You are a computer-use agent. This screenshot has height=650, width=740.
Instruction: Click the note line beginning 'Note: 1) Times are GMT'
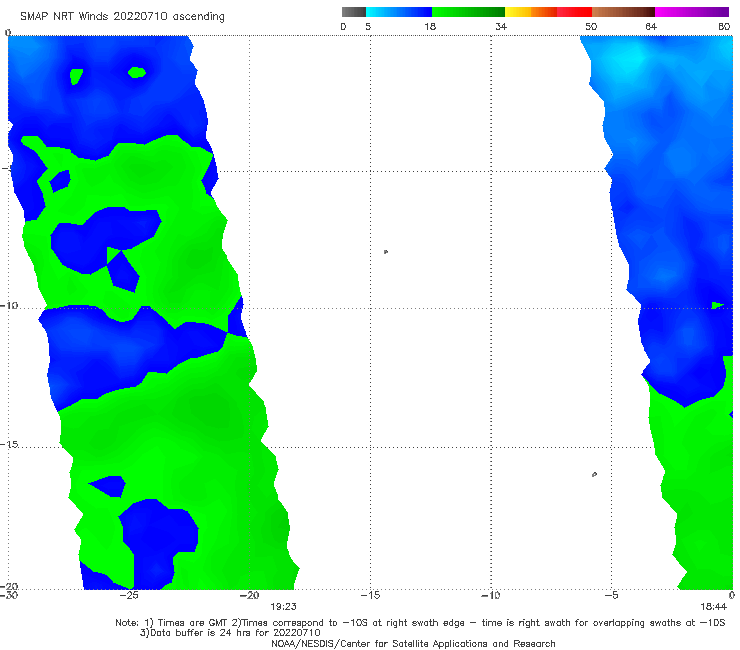420,623
